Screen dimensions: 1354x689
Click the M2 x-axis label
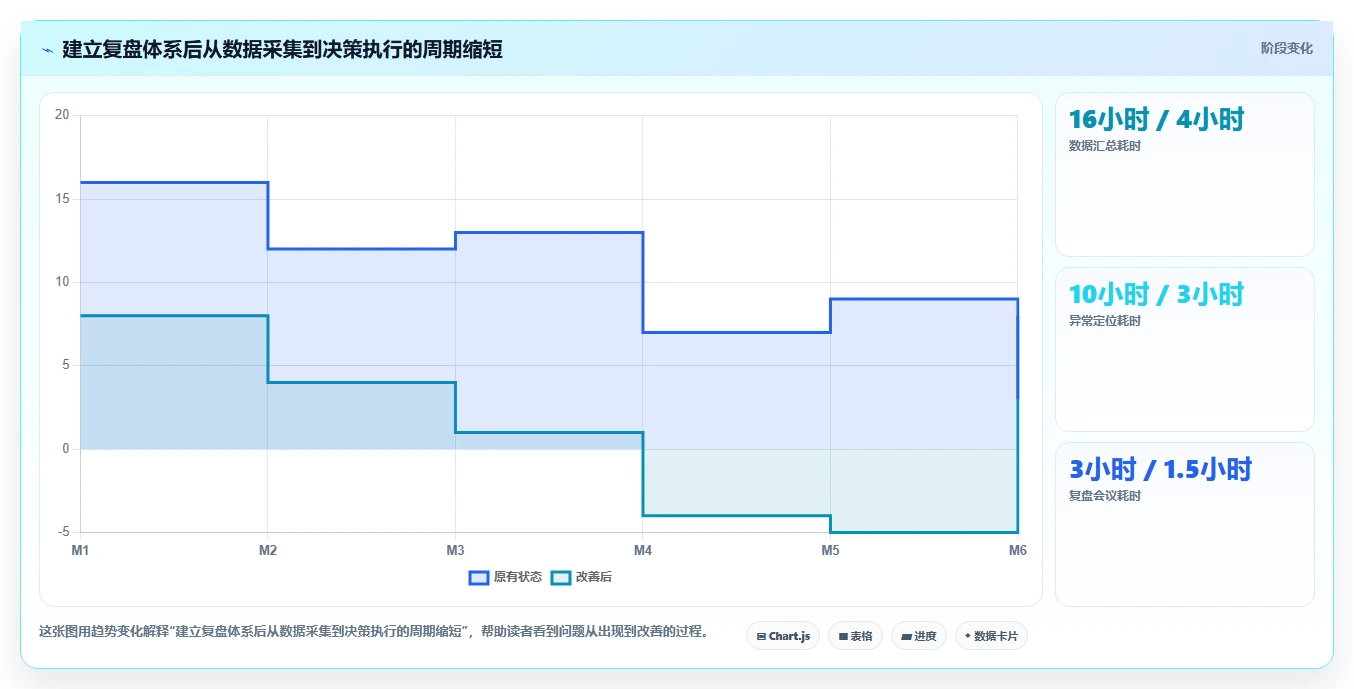(268, 550)
